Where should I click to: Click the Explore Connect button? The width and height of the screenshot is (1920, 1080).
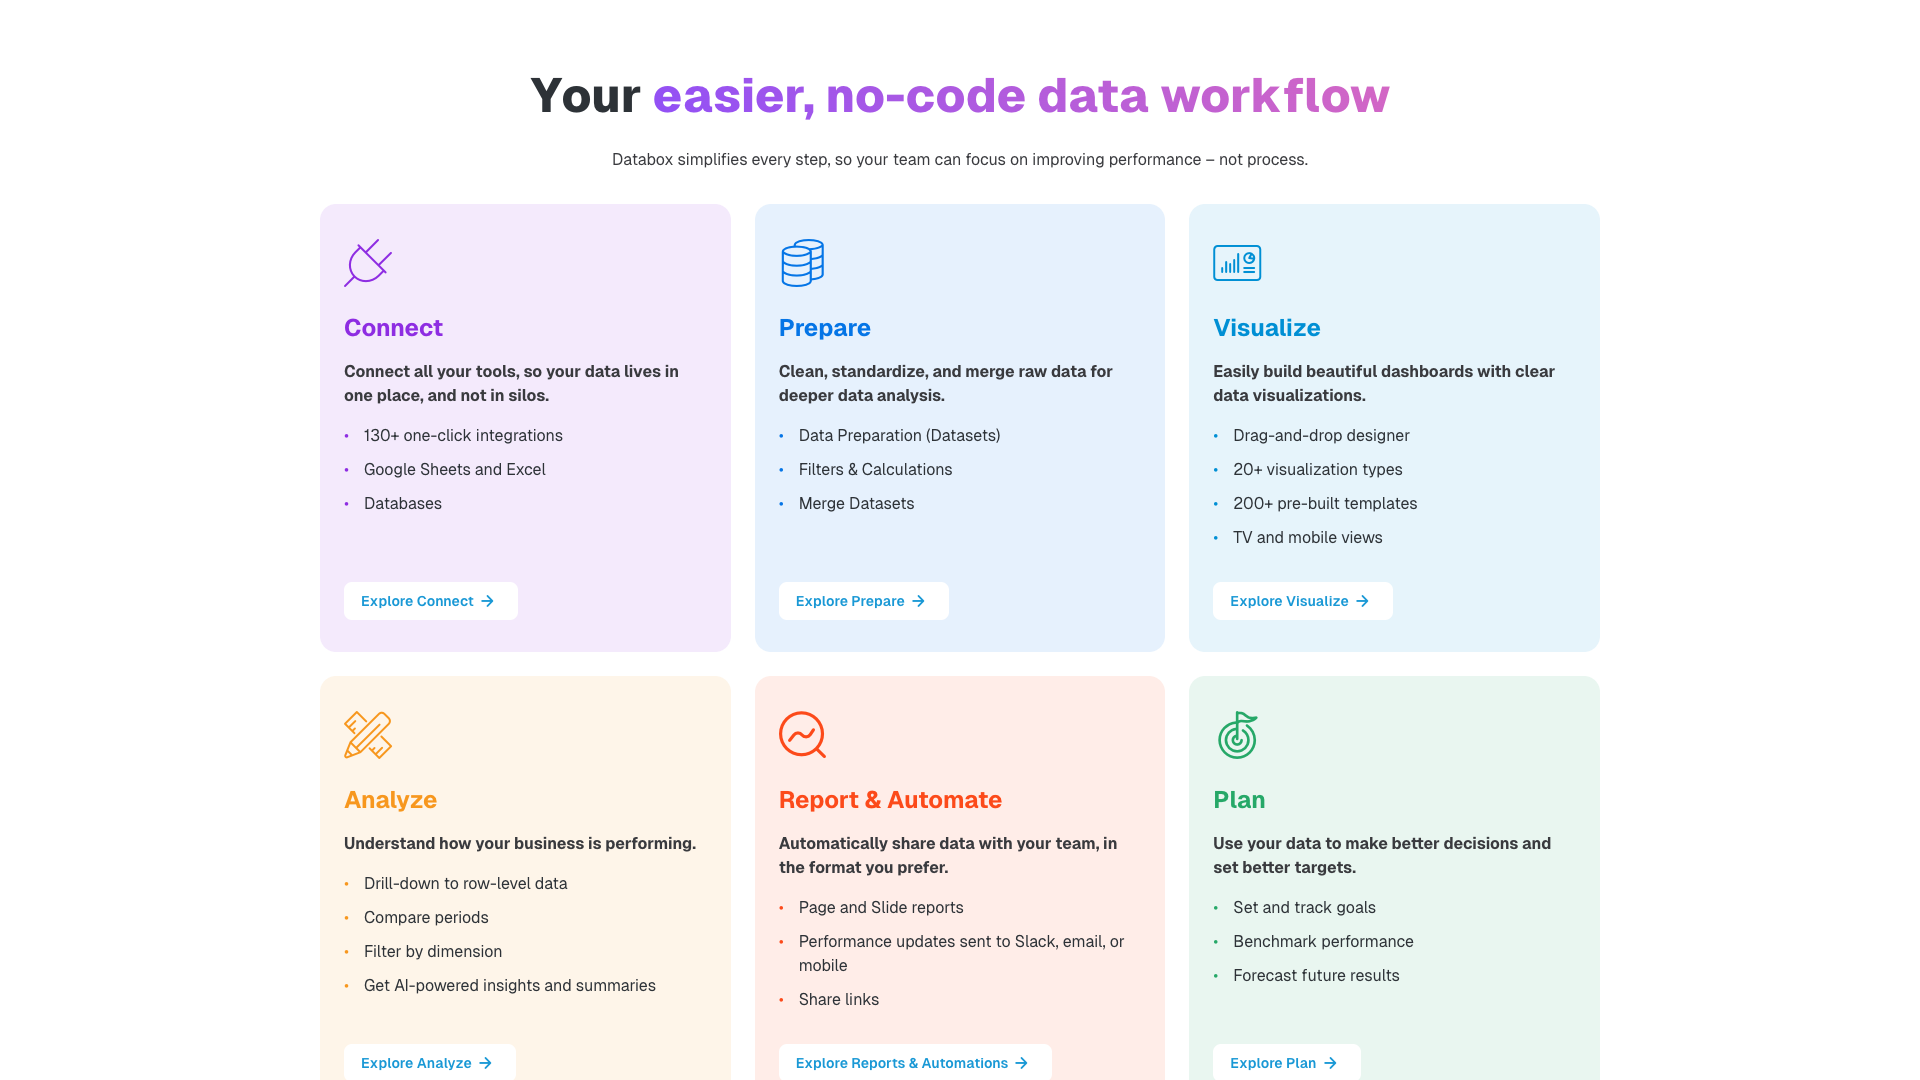430,601
